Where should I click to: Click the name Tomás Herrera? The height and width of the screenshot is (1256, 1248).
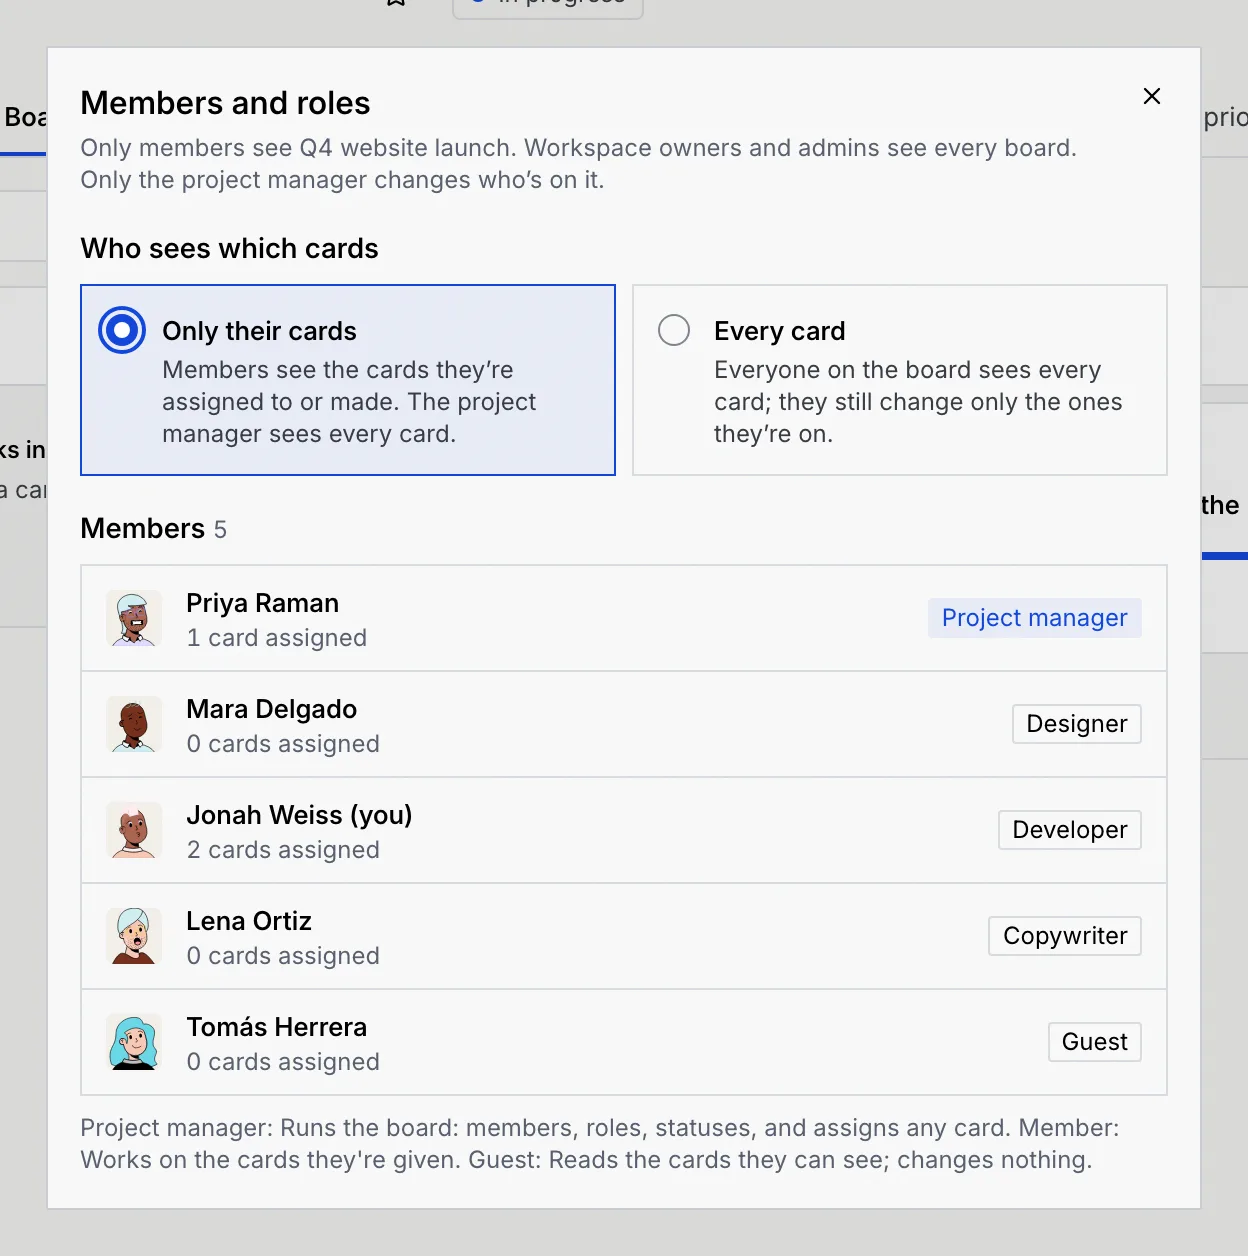coord(277,1027)
